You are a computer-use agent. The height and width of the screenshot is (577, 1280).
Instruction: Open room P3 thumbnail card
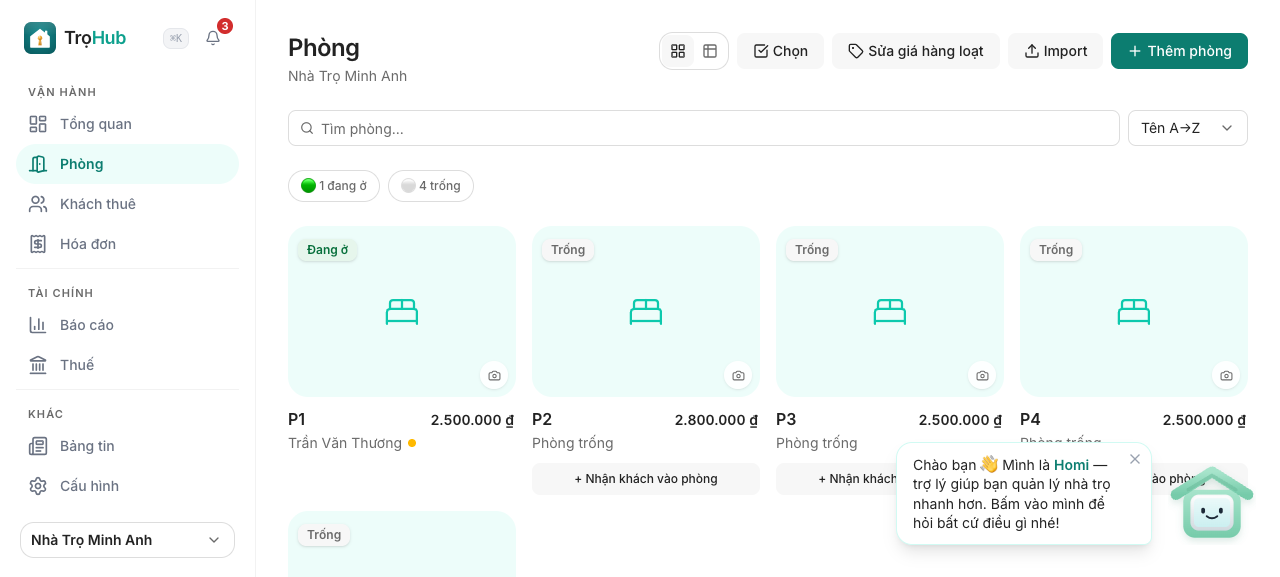[x=890, y=312]
